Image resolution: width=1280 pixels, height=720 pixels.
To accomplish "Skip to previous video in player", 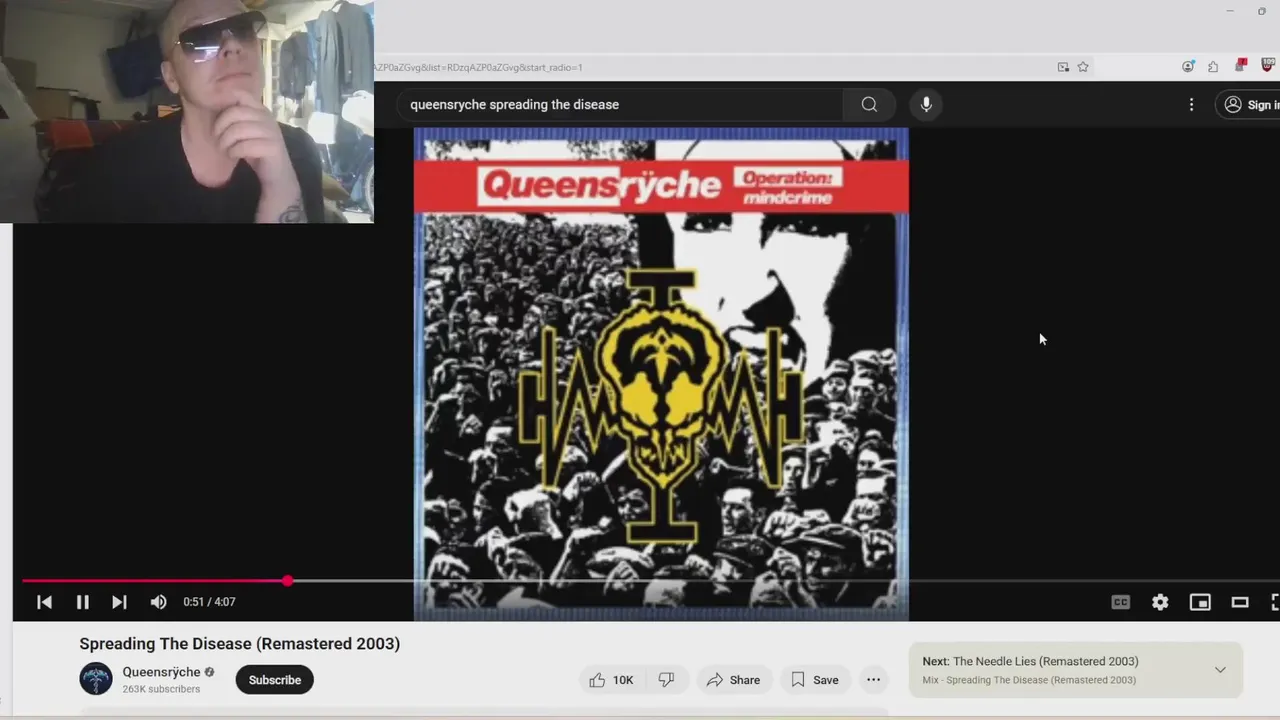I will pos(44,602).
